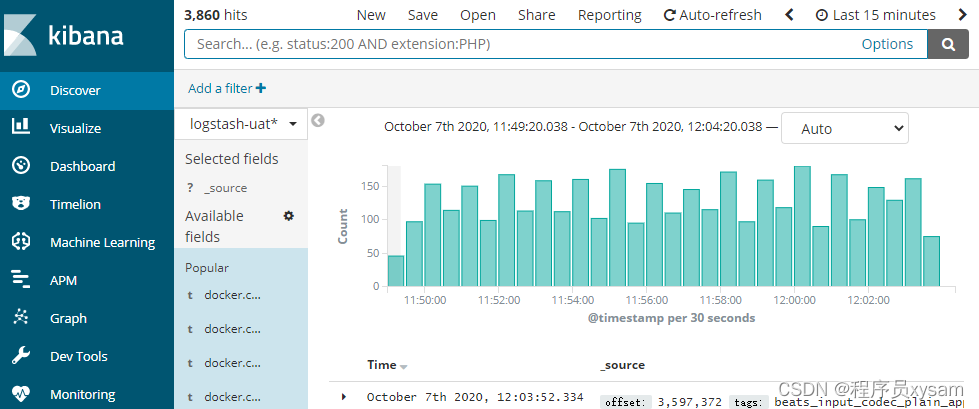Click the Monitoring label
Viewport: 979px width, 409px height.
(82, 395)
